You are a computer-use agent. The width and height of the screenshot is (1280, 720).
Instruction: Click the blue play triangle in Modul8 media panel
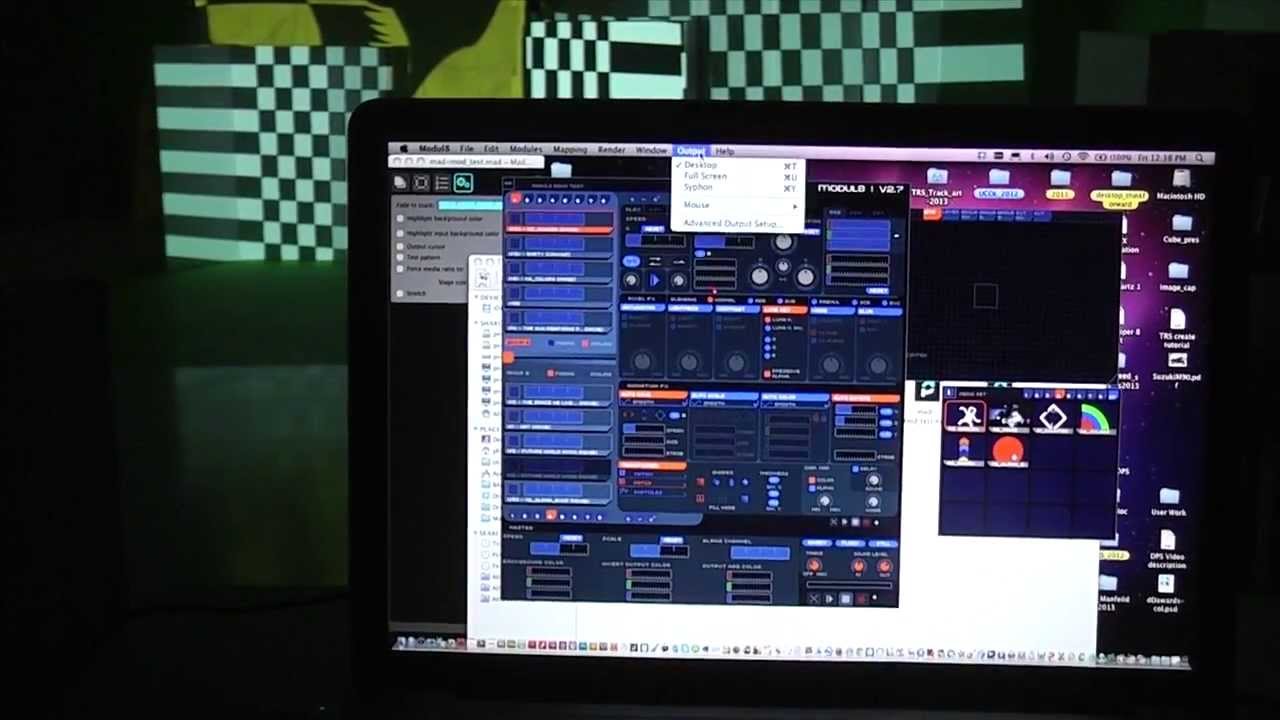click(654, 281)
